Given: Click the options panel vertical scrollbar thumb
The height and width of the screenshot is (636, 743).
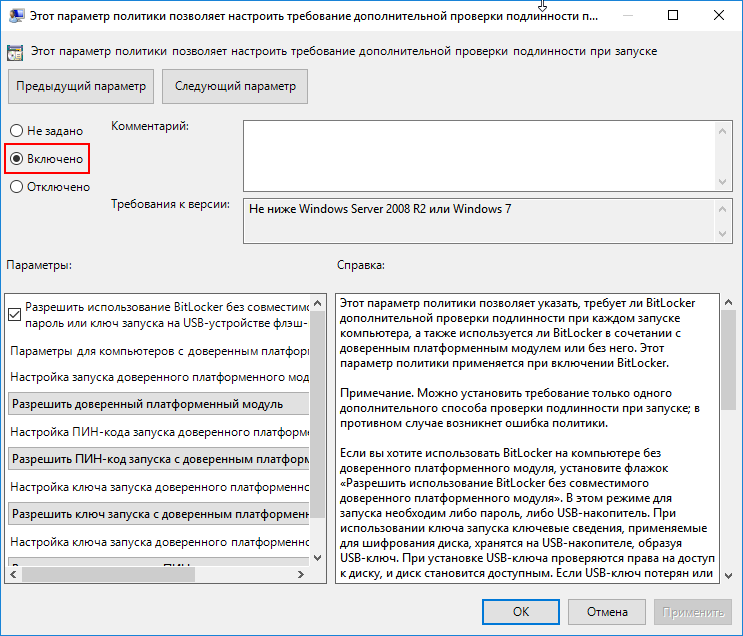Looking at the screenshot, I should 317,415.
